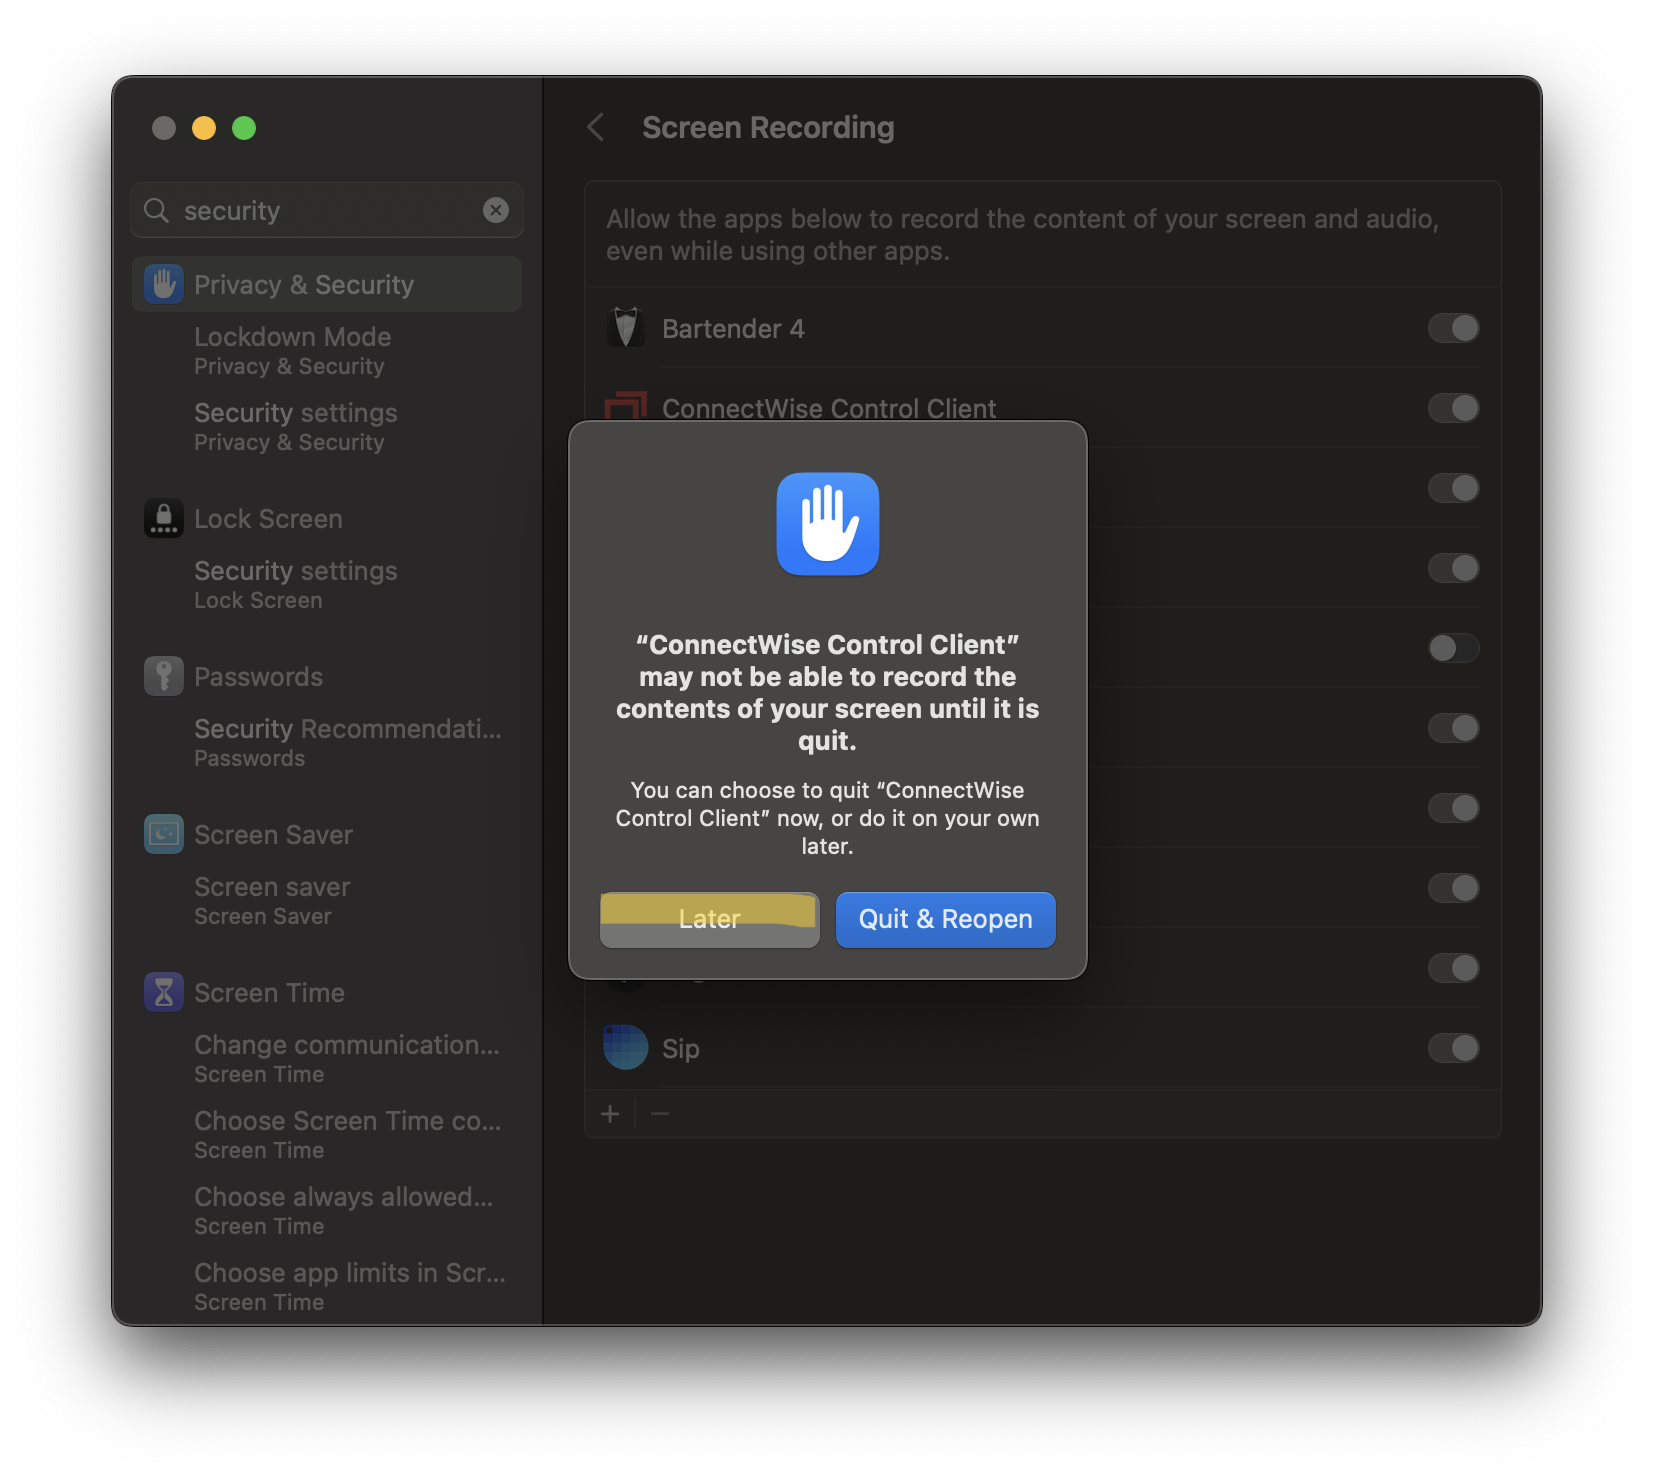The height and width of the screenshot is (1474, 1654).
Task: Click the yellow minimize window button
Action: tap(204, 128)
